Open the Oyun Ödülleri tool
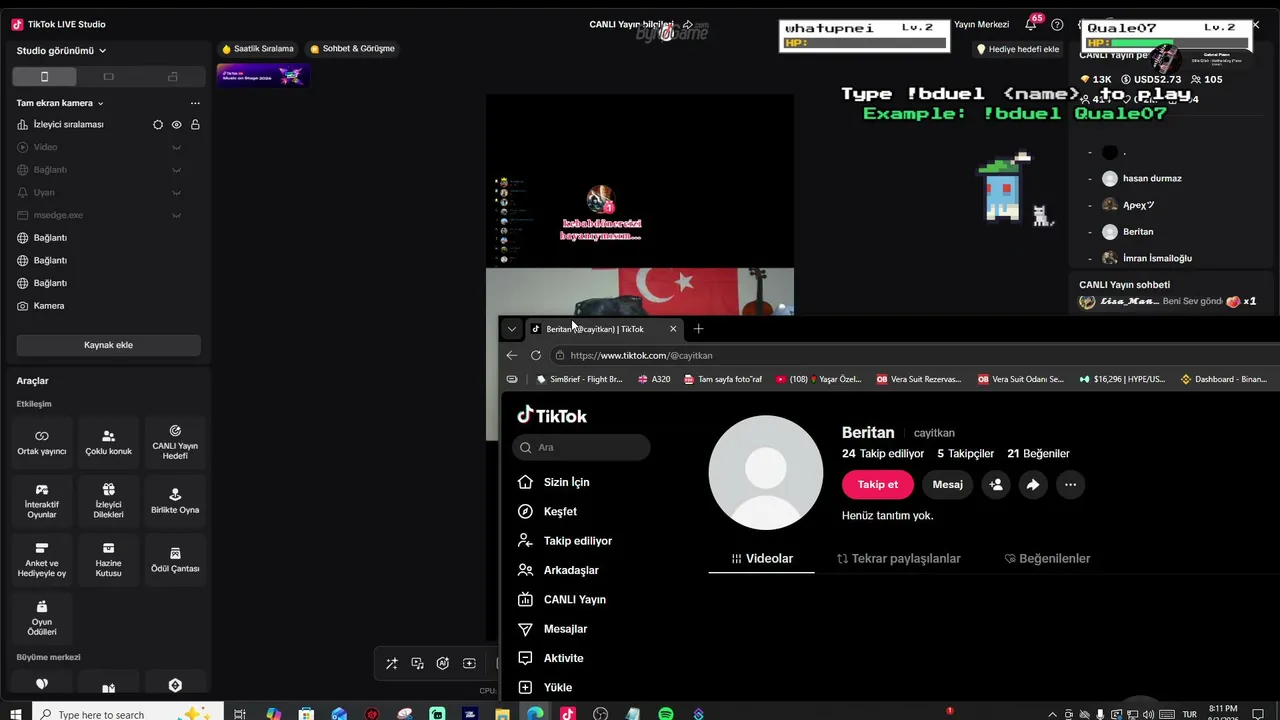This screenshot has width=1280, height=720. click(42, 619)
